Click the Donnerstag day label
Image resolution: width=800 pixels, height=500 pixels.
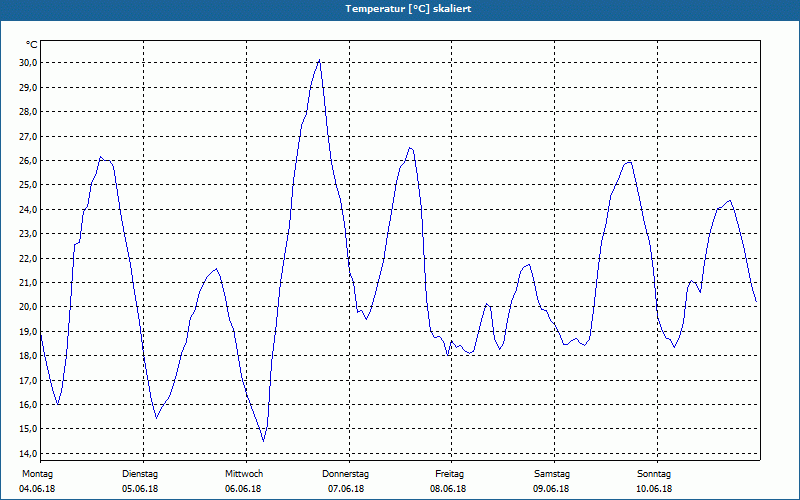[345, 474]
